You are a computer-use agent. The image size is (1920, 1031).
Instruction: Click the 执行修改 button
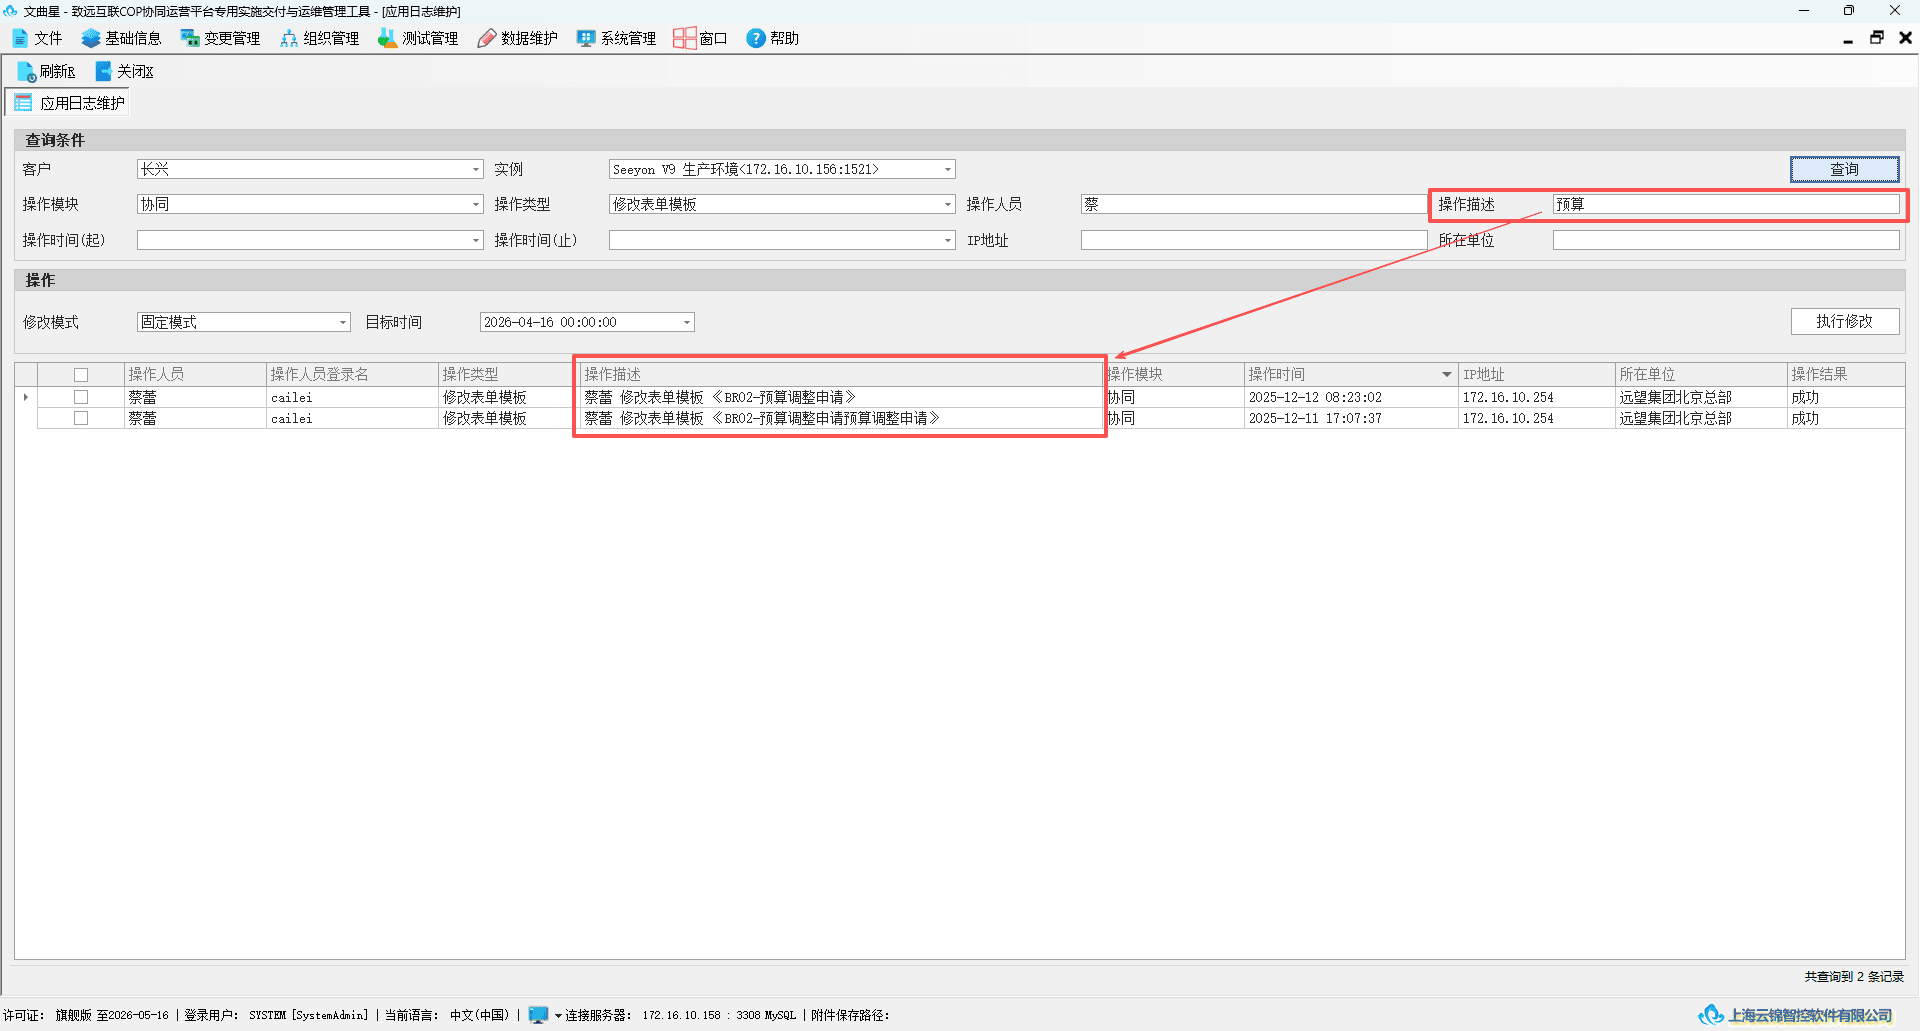tap(1844, 321)
